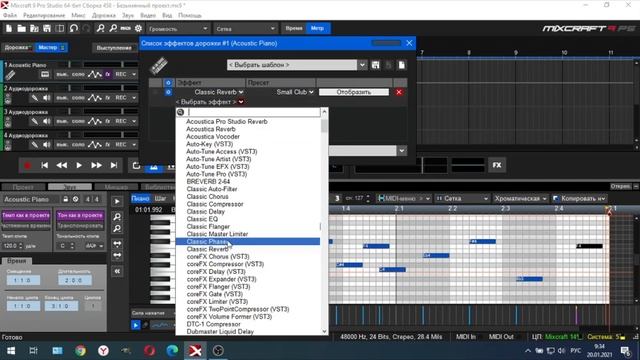Open the Small Club preset dropdown
Viewport: 640px width, 360px height.
click(x=311, y=92)
